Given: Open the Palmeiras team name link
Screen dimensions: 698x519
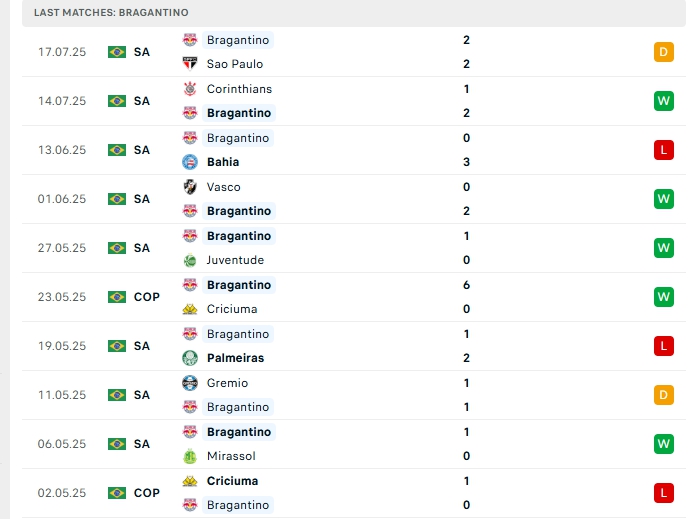Looking at the screenshot, I should pyautogui.click(x=235, y=358).
